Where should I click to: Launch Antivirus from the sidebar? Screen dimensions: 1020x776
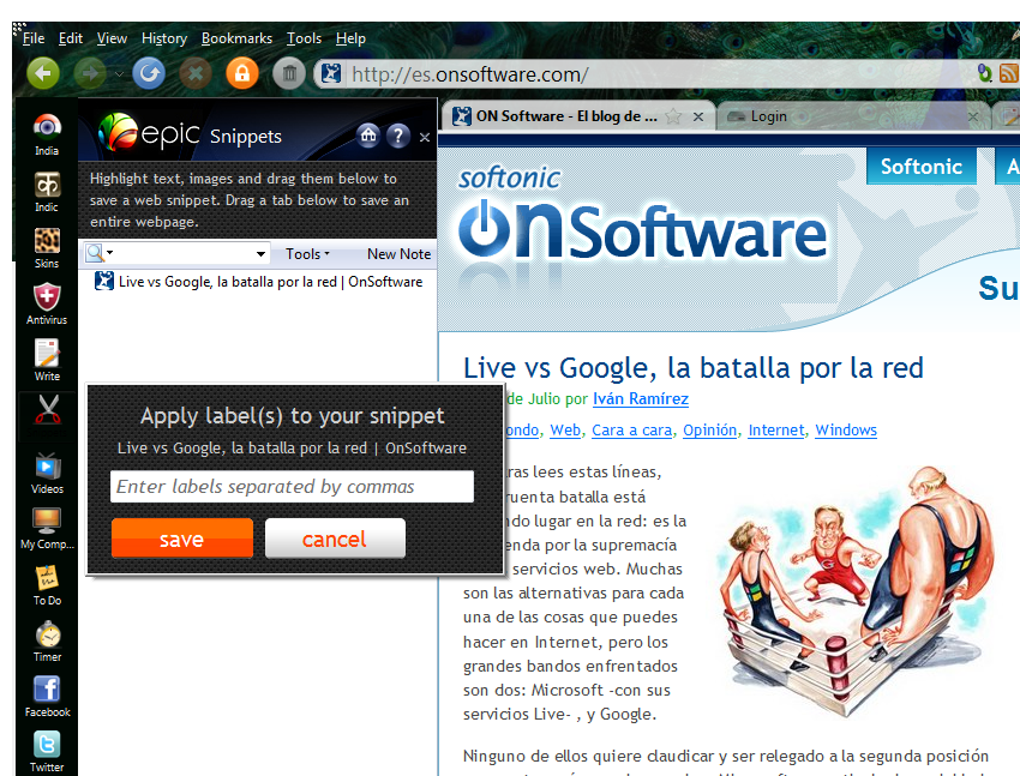pyautogui.click(x=46, y=304)
